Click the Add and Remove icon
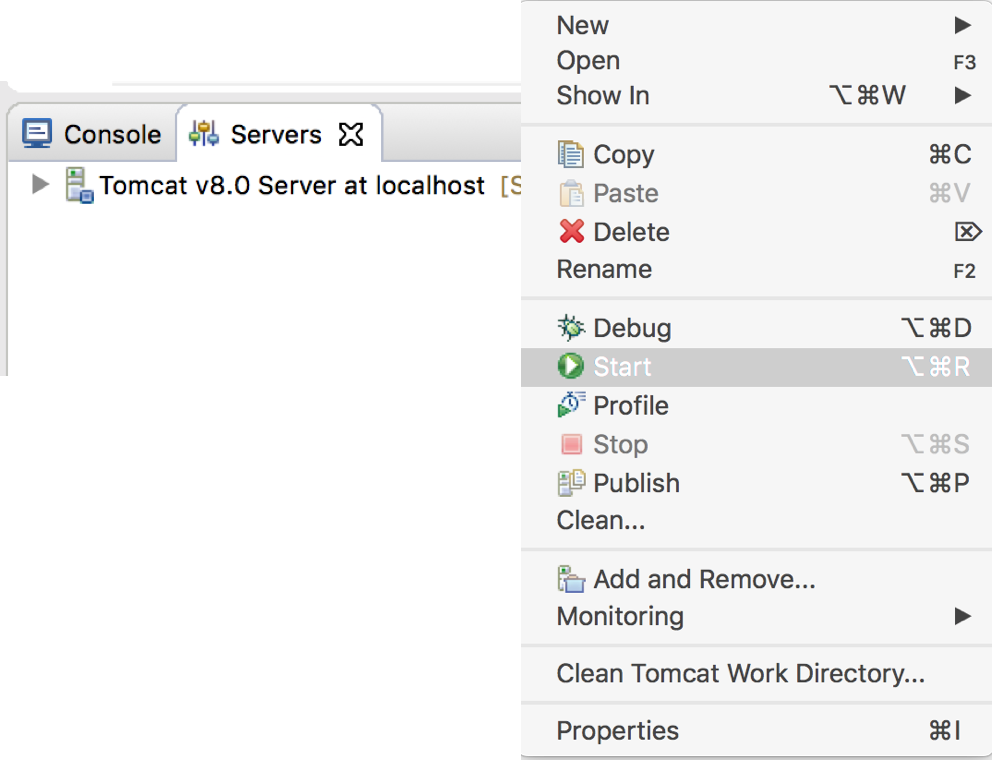The image size is (992, 760). tap(571, 579)
